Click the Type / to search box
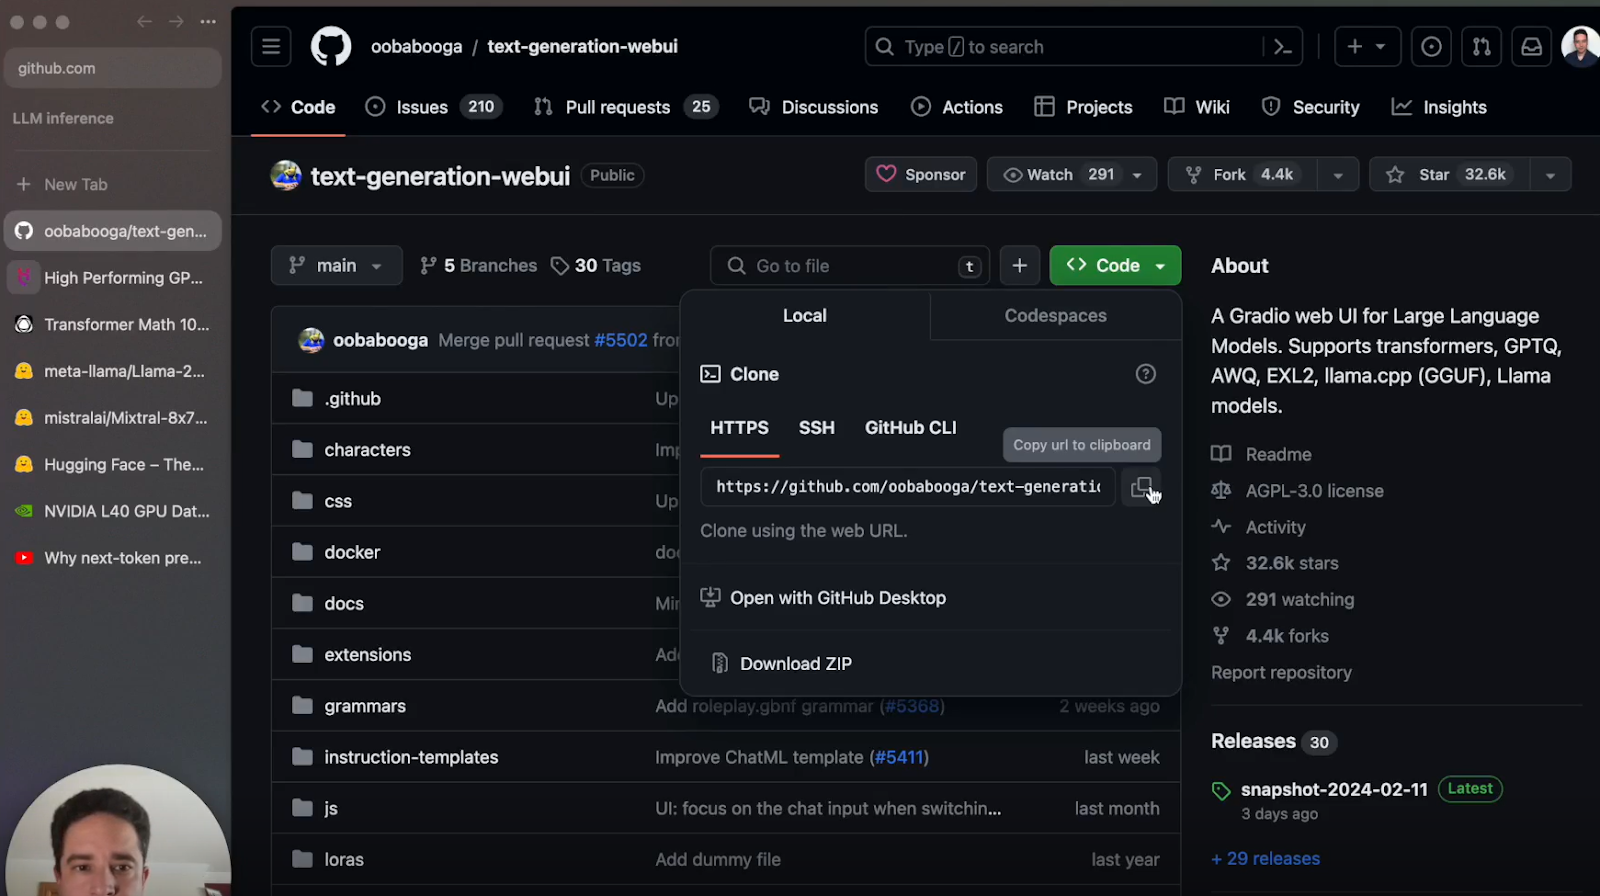This screenshot has height=896, width=1600. (1083, 47)
